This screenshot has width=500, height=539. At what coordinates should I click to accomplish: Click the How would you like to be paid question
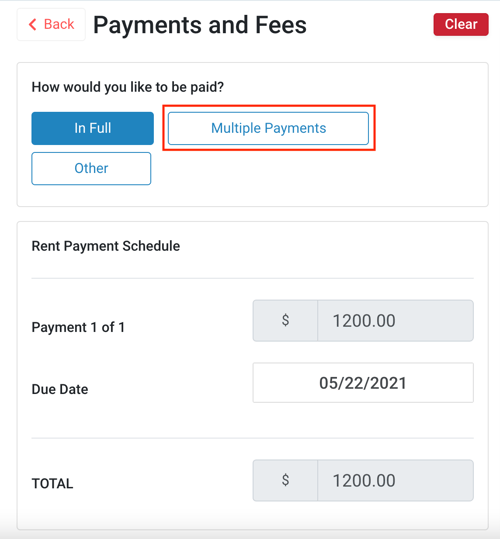click(127, 87)
